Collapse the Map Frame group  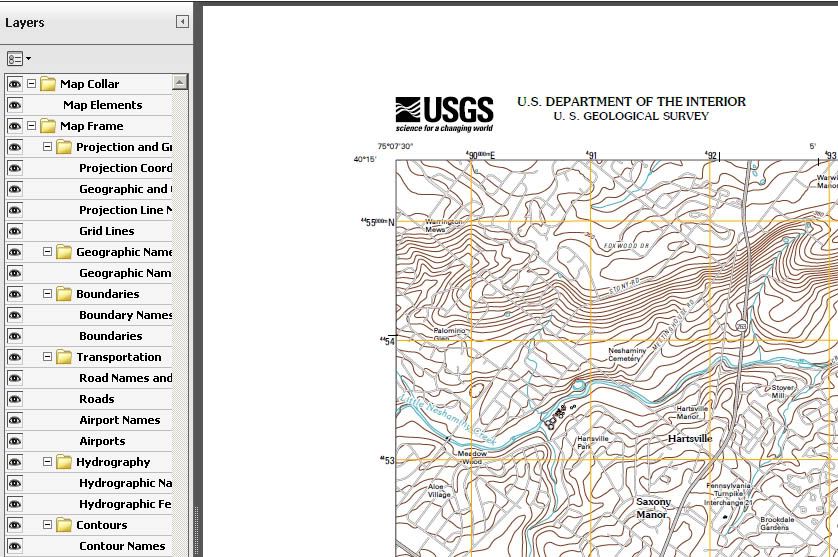pyautogui.click(x=32, y=126)
